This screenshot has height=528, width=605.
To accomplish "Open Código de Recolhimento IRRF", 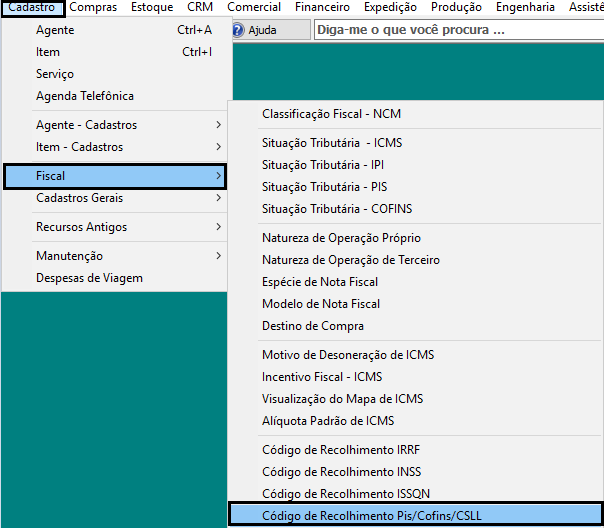I will click(x=416, y=450).
